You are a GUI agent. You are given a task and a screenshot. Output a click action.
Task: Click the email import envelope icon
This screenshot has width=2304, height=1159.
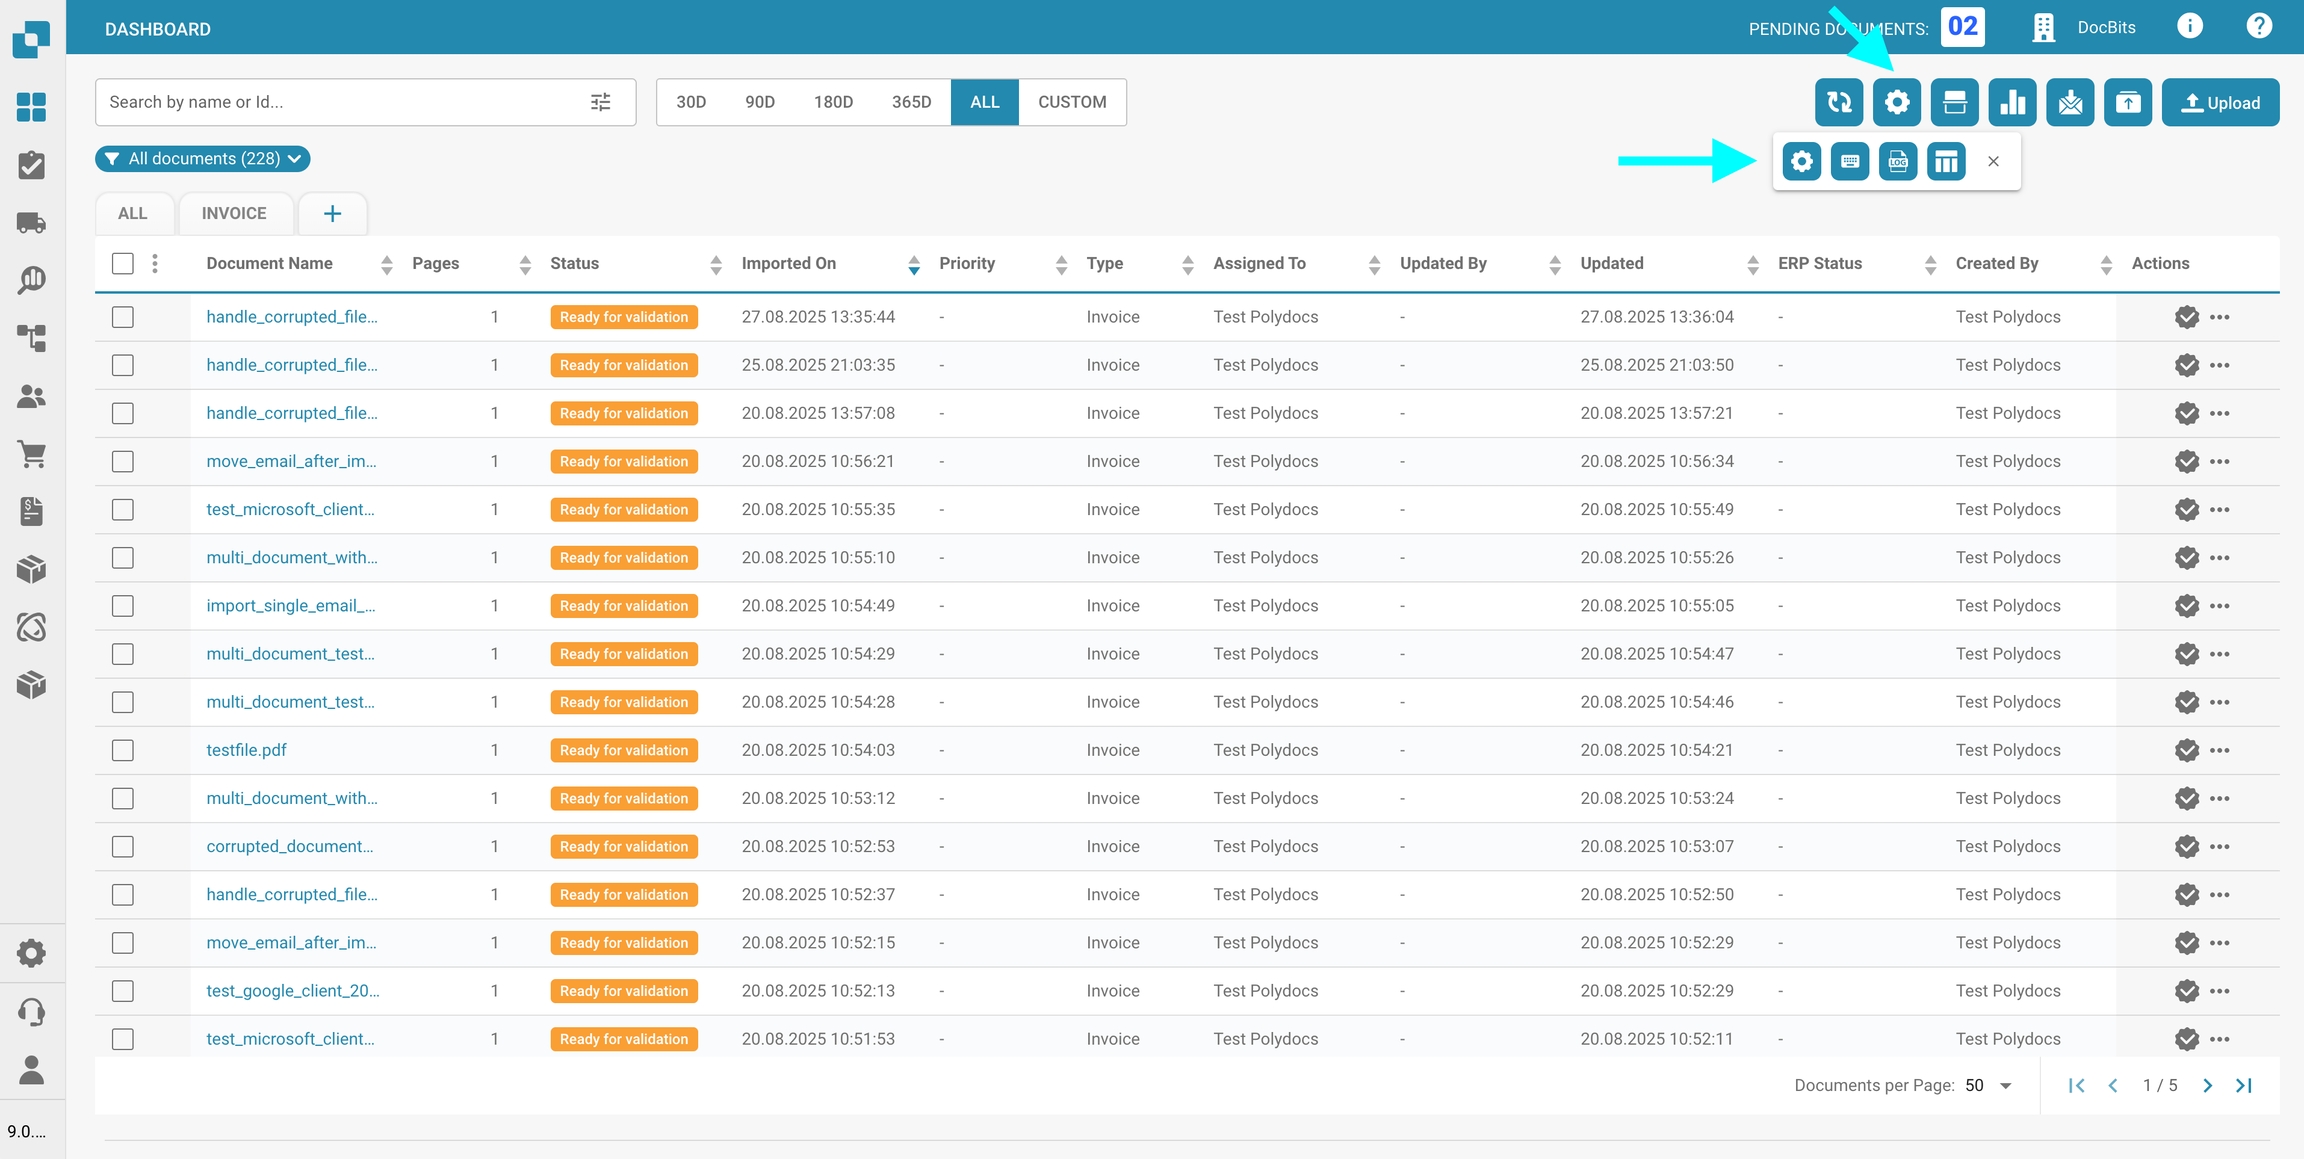pyautogui.click(x=2070, y=102)
